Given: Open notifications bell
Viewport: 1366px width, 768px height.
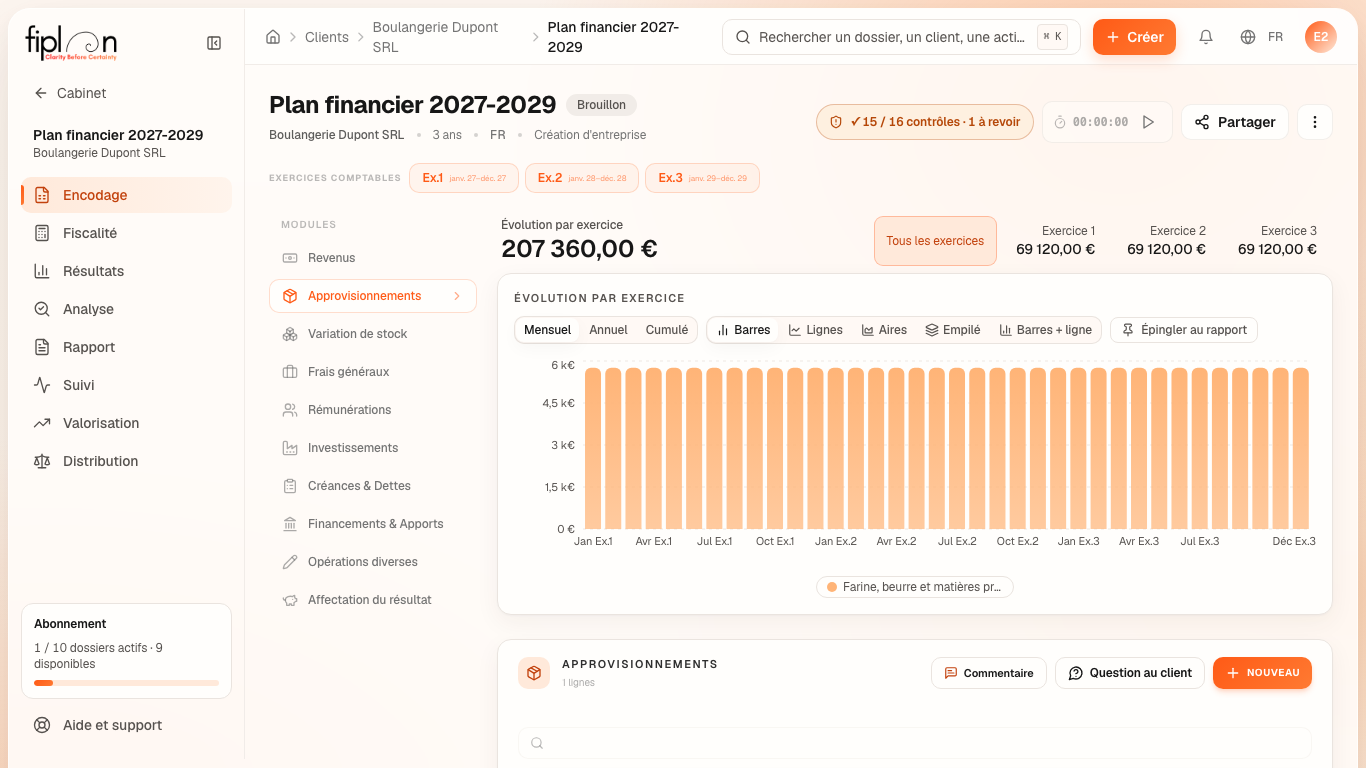Looking at the screenshot, I should click(1206, 37).
